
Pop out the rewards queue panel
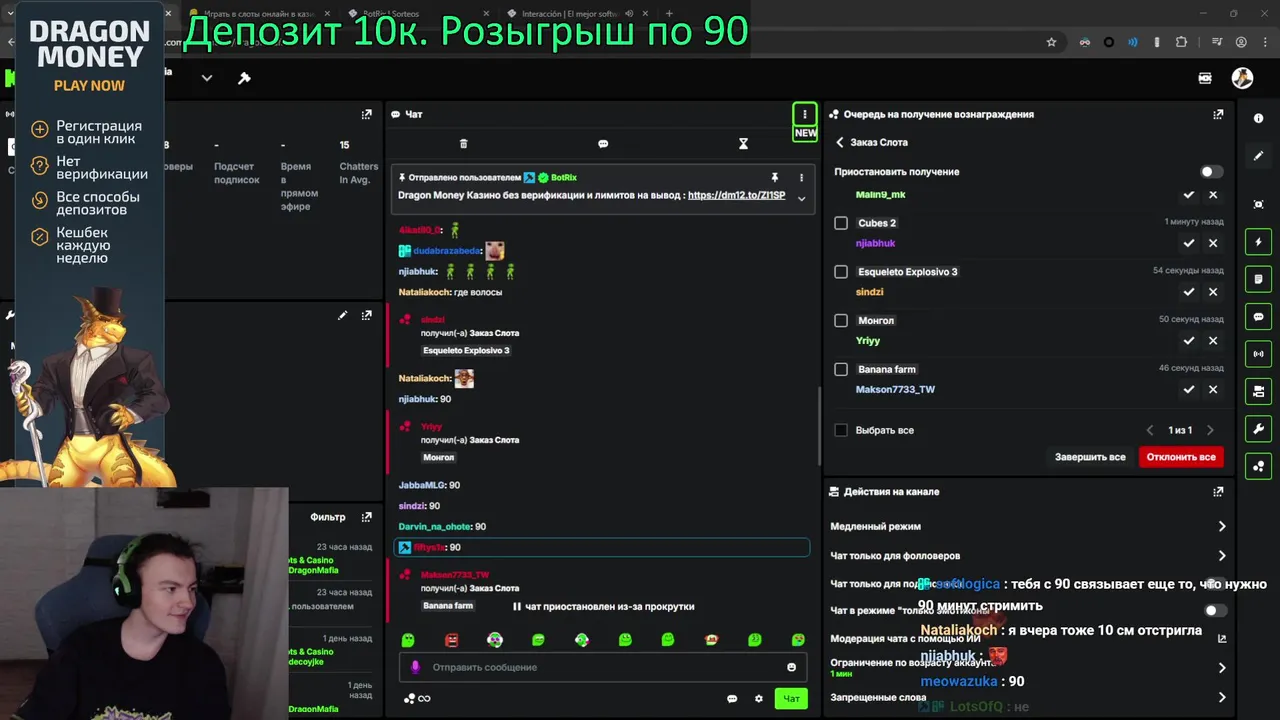click(x=1218, y=114)
